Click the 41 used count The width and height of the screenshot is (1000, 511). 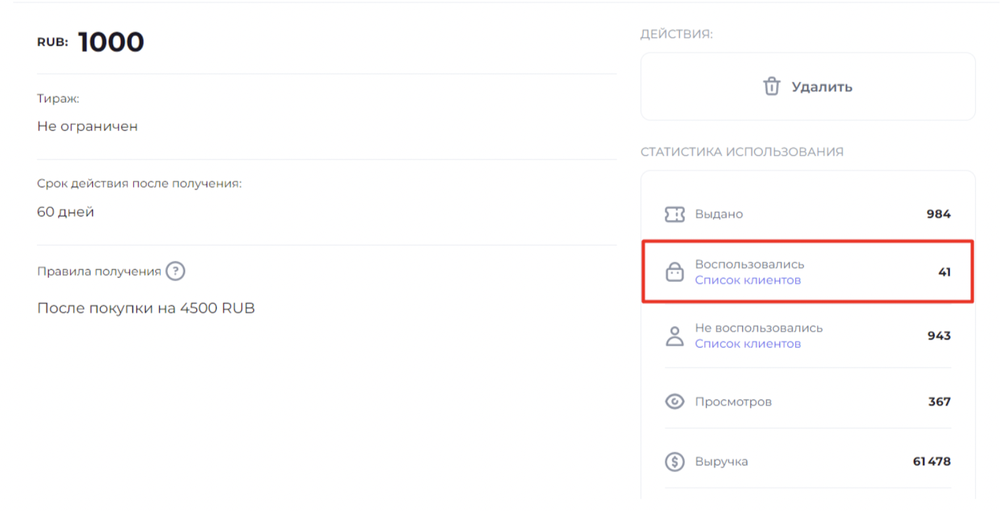[x=945, y=272]
